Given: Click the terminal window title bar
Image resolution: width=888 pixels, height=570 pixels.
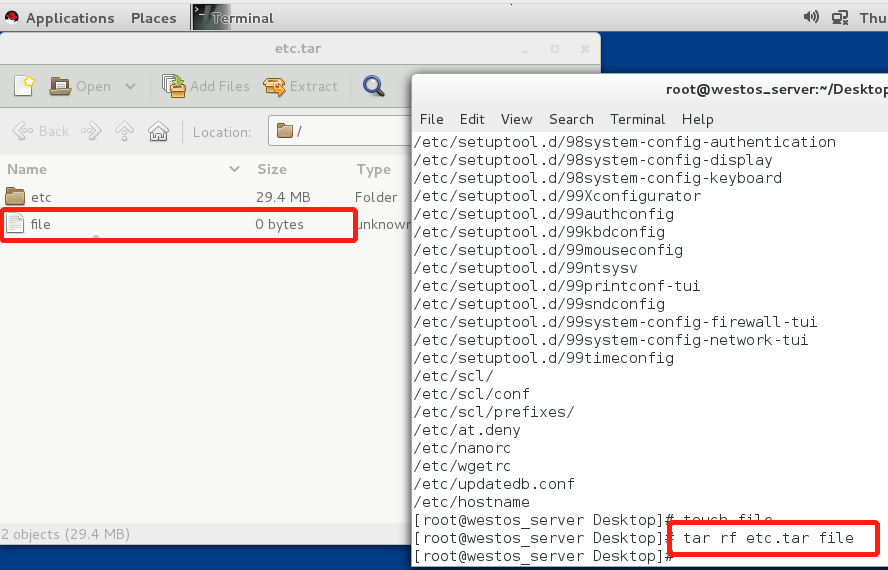Looking at the screenshot, I should [650, 90].
